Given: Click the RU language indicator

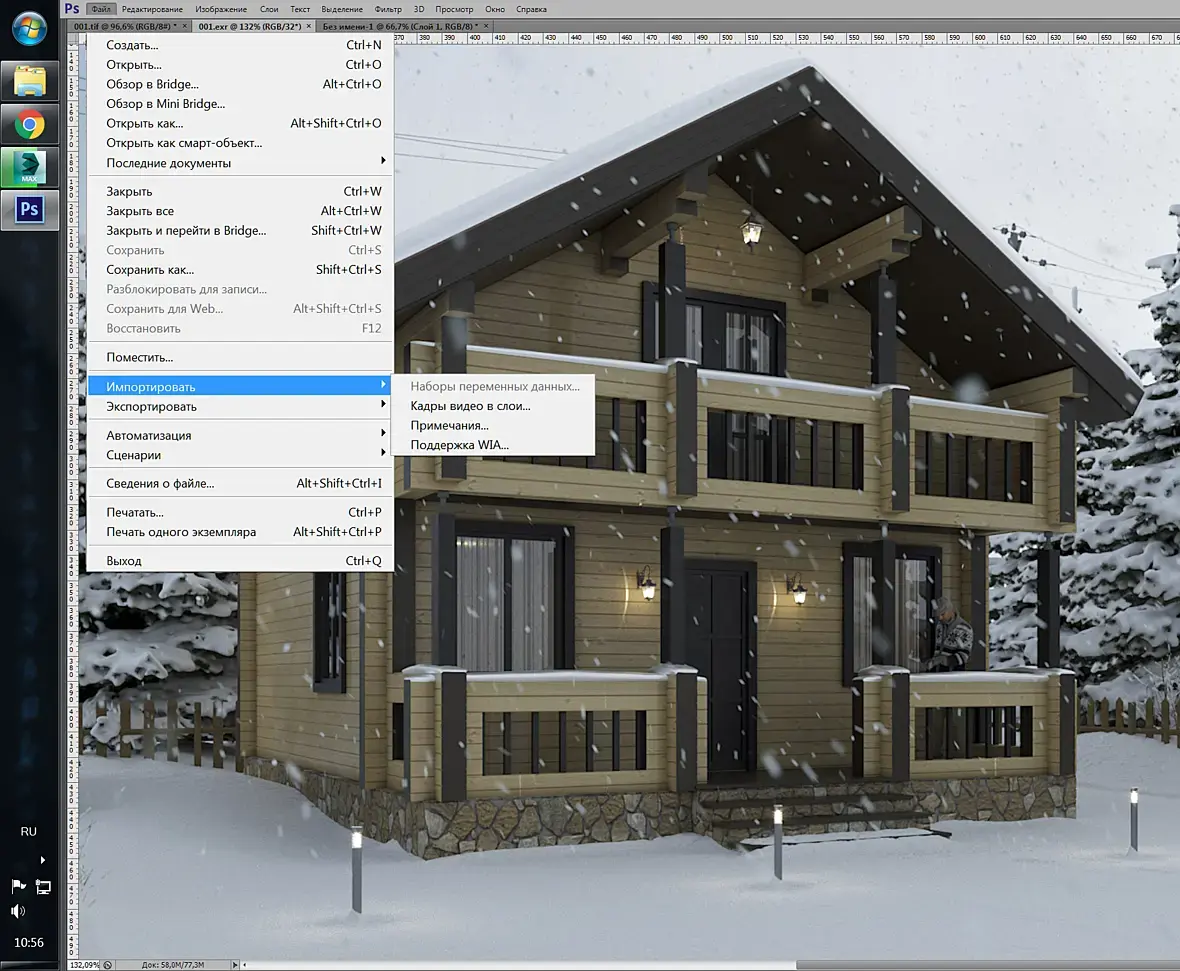Looking at the screenshot, I should [29, 832].
